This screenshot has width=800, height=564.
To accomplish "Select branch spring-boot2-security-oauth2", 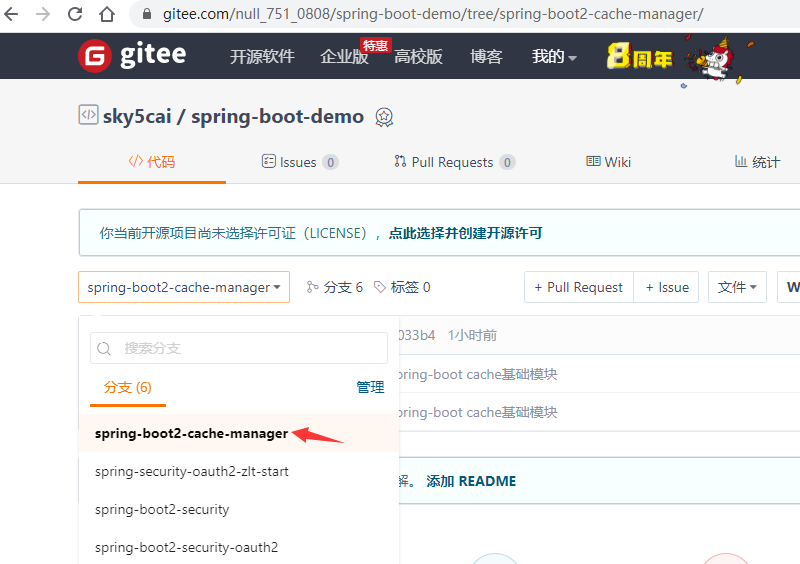I will tap(239, 547).
